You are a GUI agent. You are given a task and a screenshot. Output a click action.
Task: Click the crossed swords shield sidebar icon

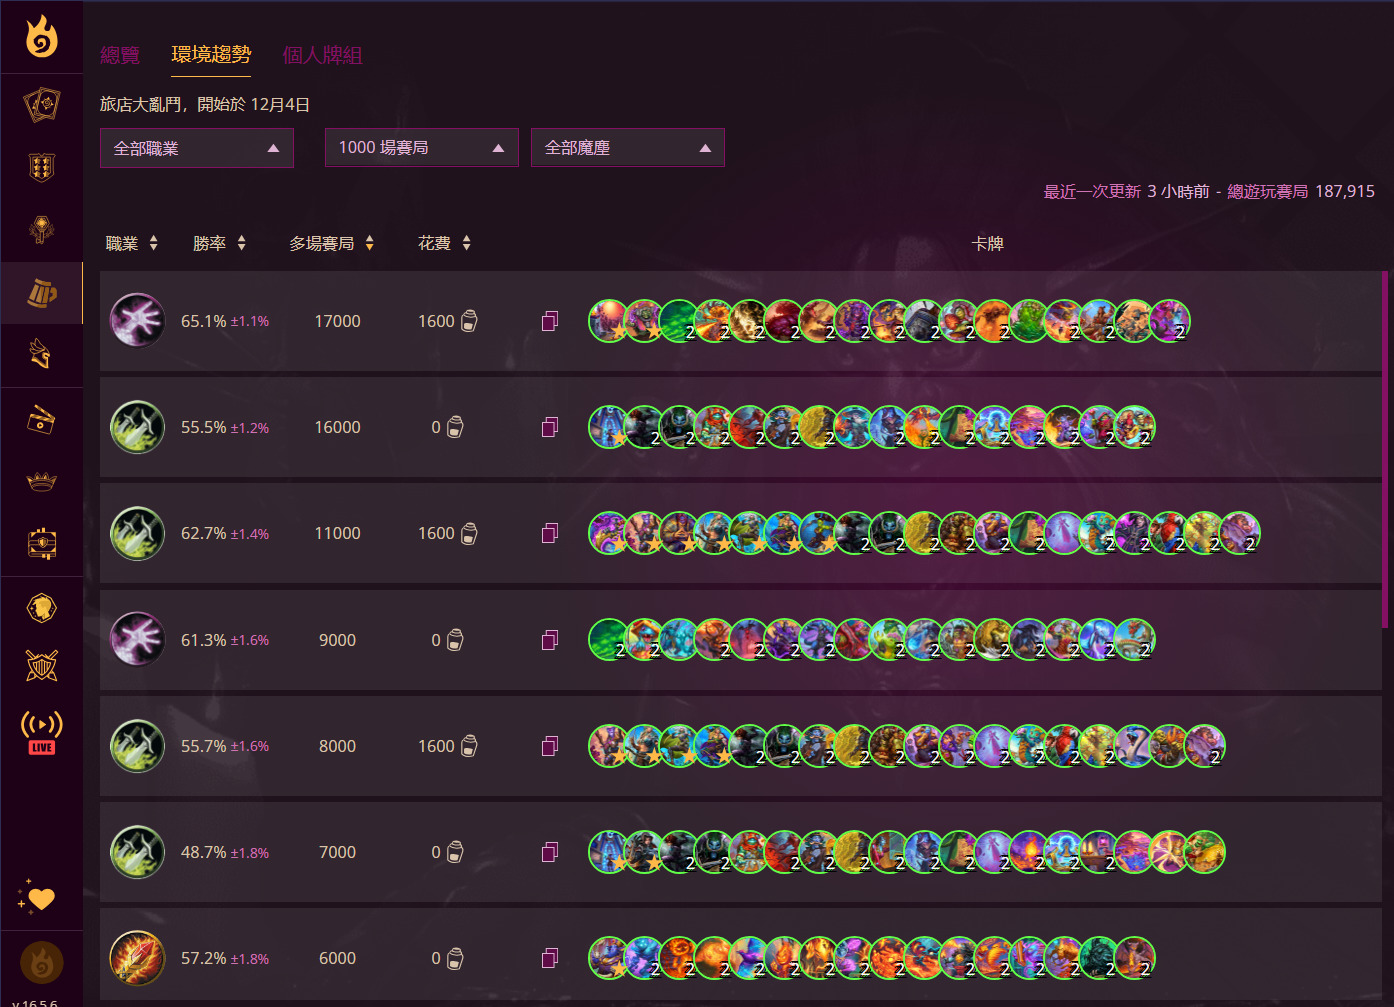(42, 665)
